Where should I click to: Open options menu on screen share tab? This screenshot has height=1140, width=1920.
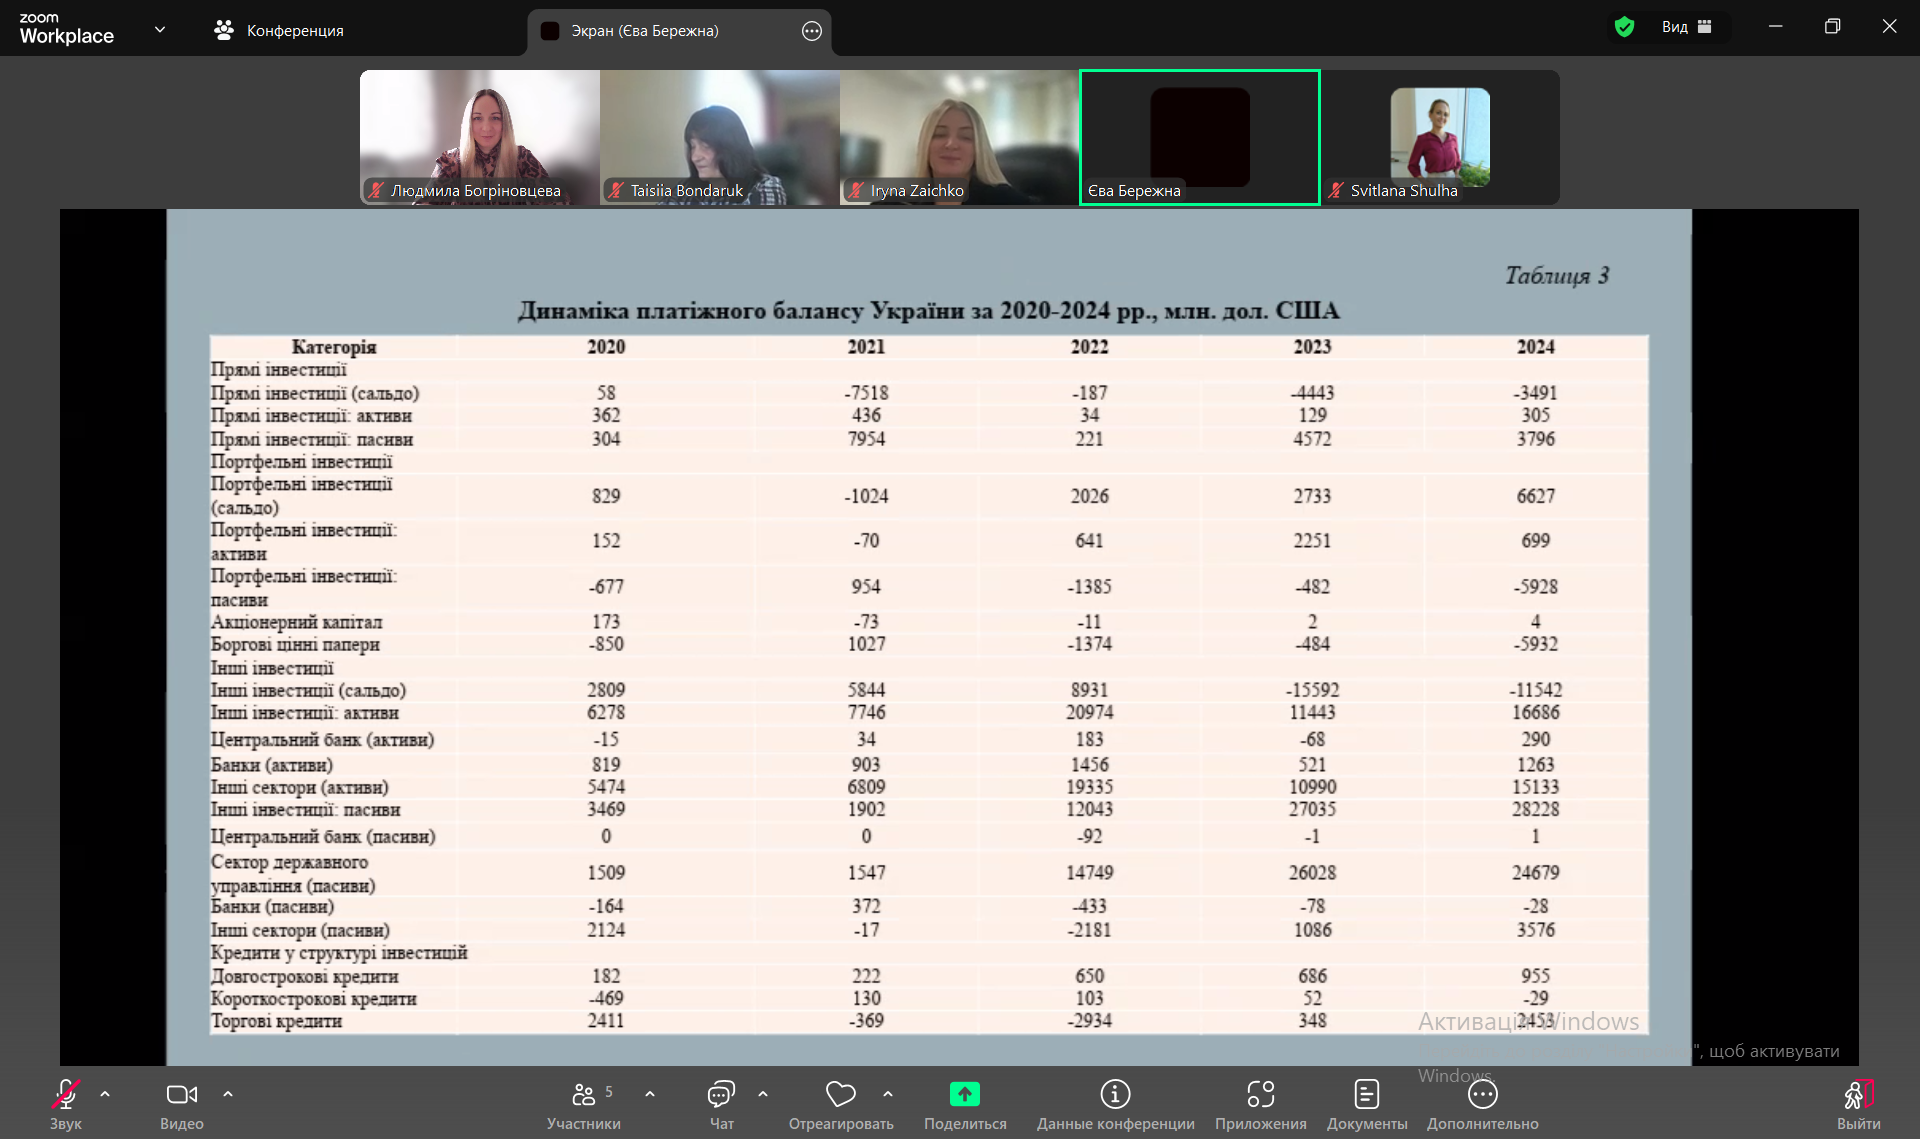[812, 31]
